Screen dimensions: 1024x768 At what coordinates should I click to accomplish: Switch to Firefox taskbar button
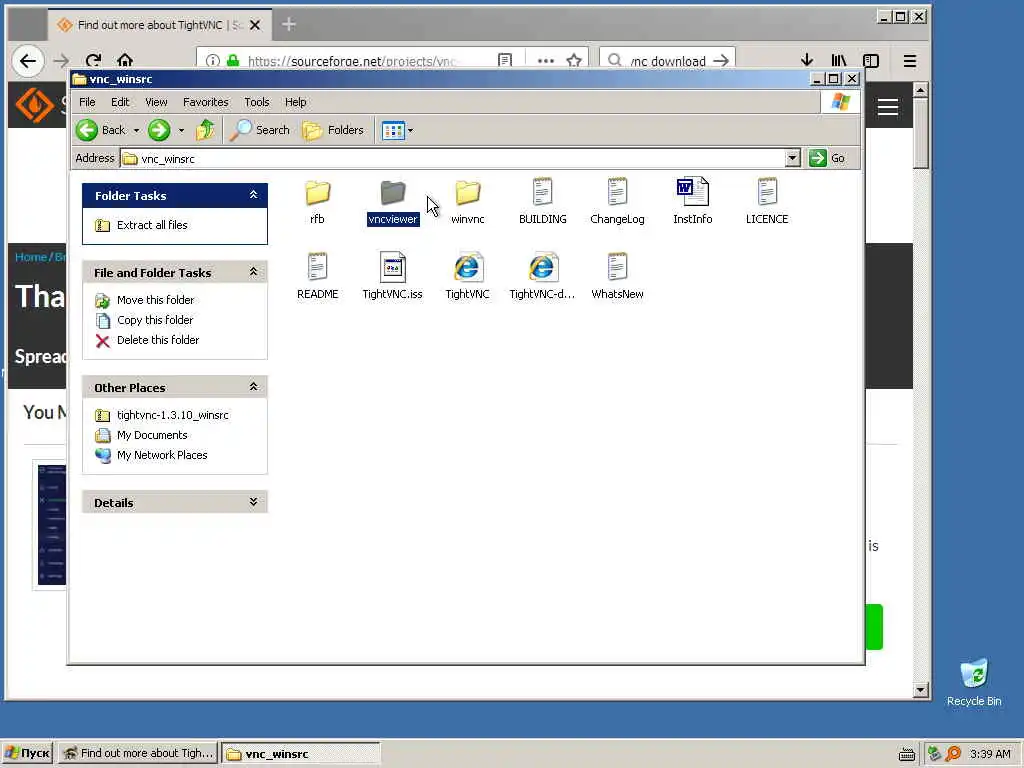coord(138,753)
